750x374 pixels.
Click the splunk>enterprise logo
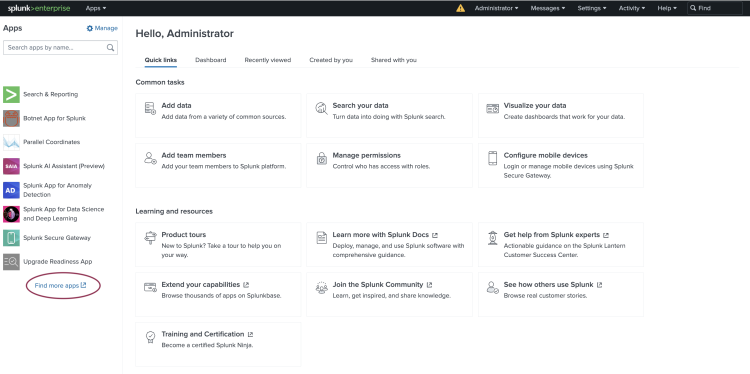39,8
